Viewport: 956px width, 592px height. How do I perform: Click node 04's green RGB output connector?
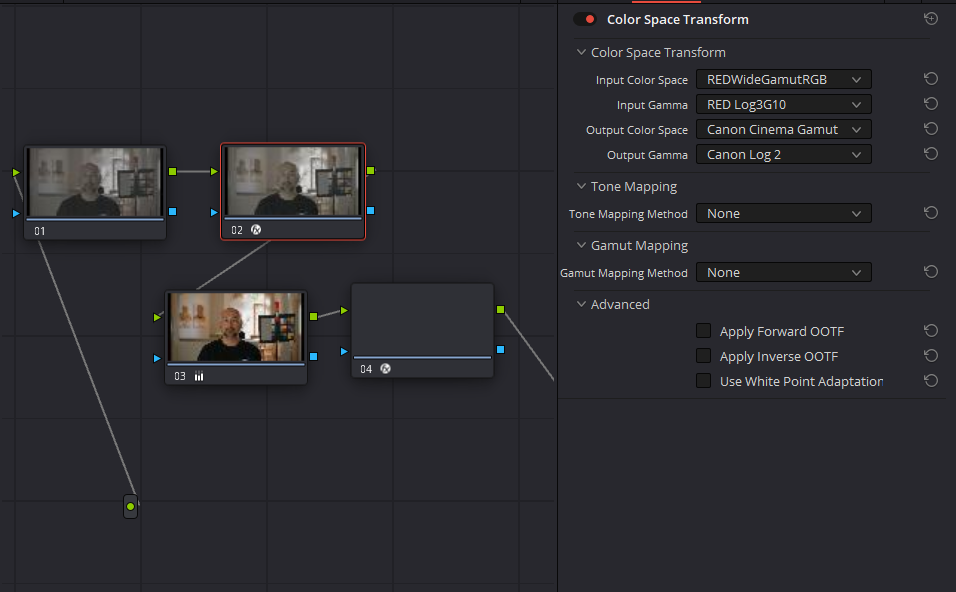coord(501,310)
